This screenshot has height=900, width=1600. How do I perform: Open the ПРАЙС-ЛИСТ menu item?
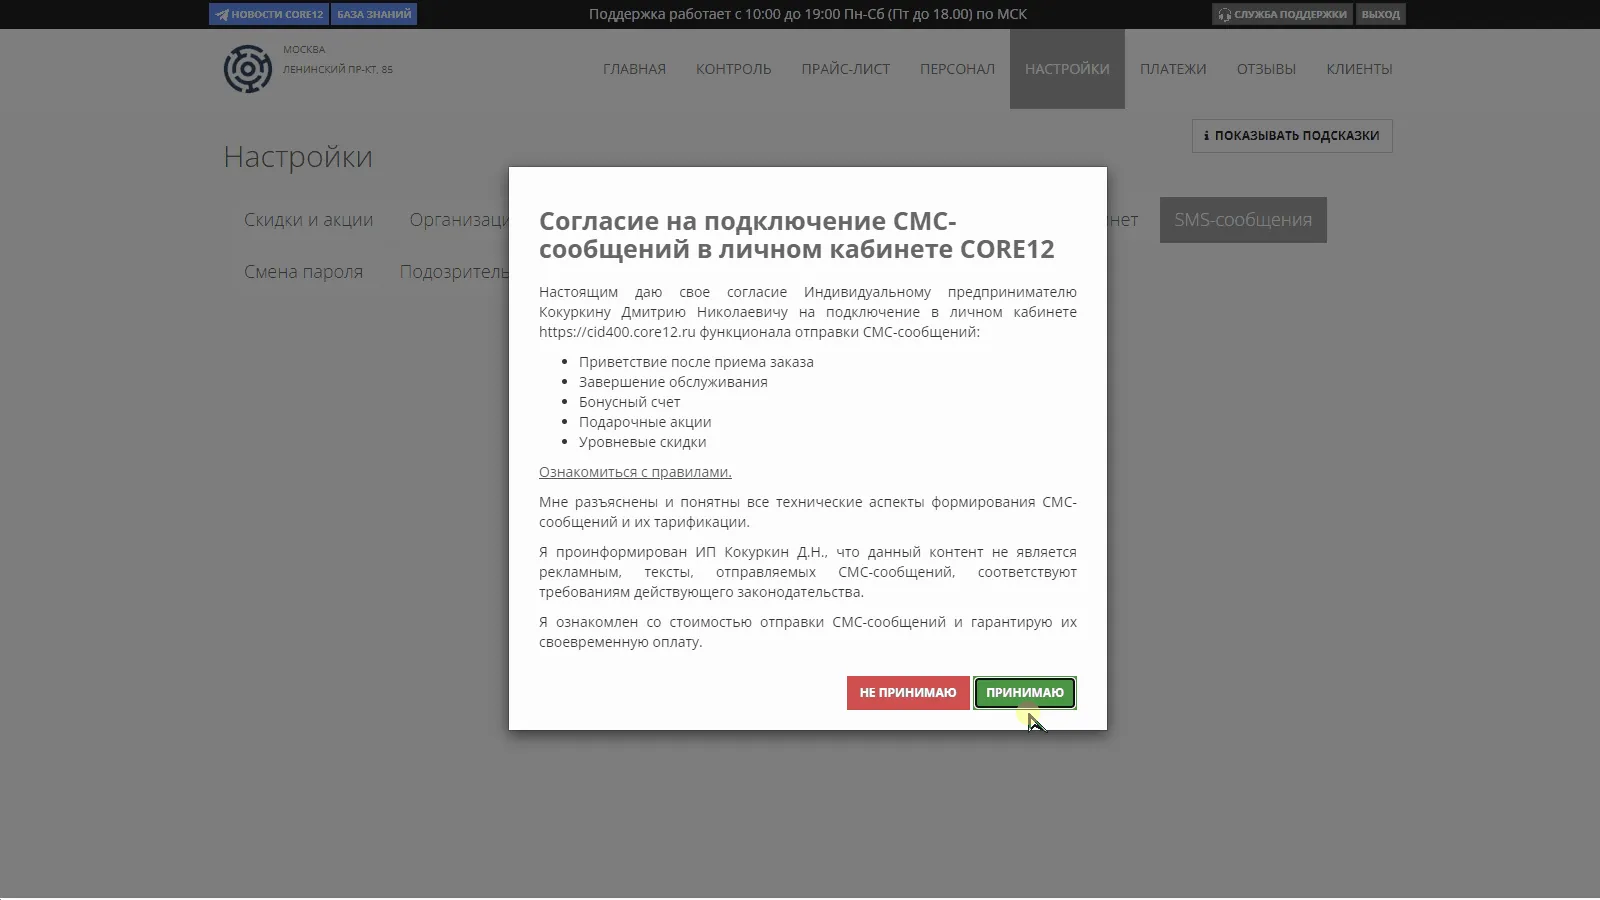[846, 69]
